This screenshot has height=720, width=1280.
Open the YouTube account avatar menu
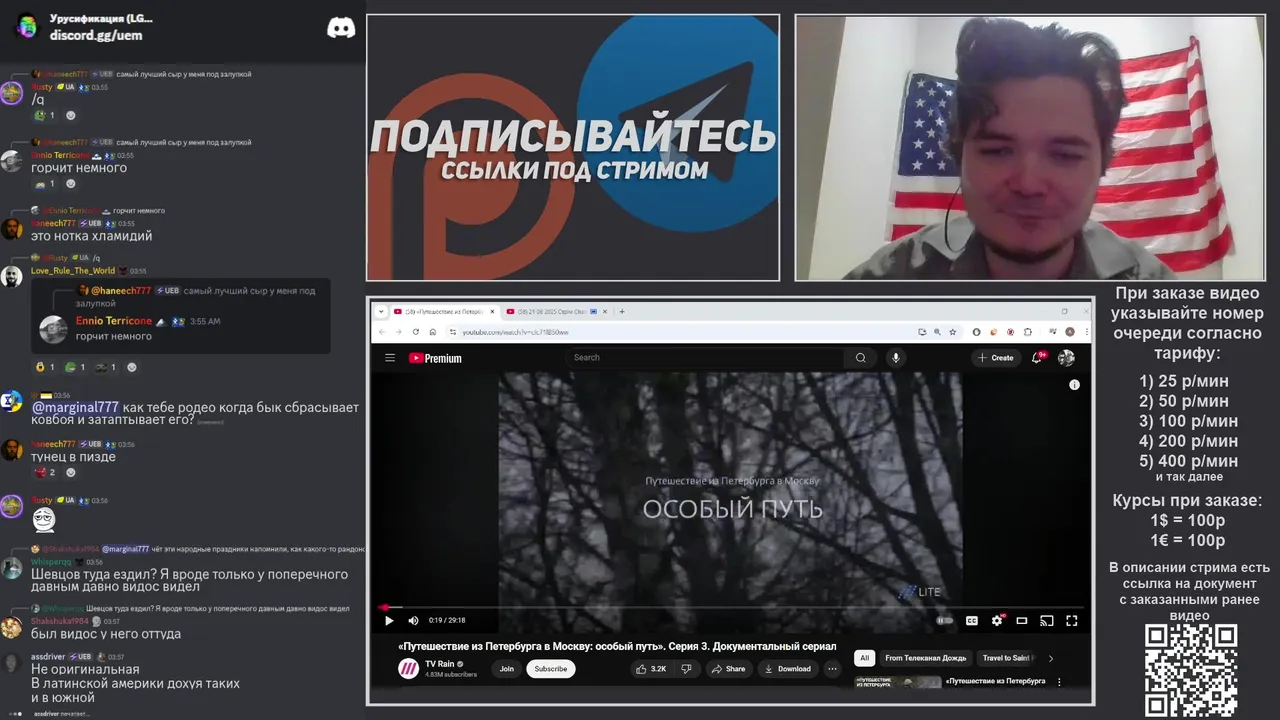tap(1066, 358)
